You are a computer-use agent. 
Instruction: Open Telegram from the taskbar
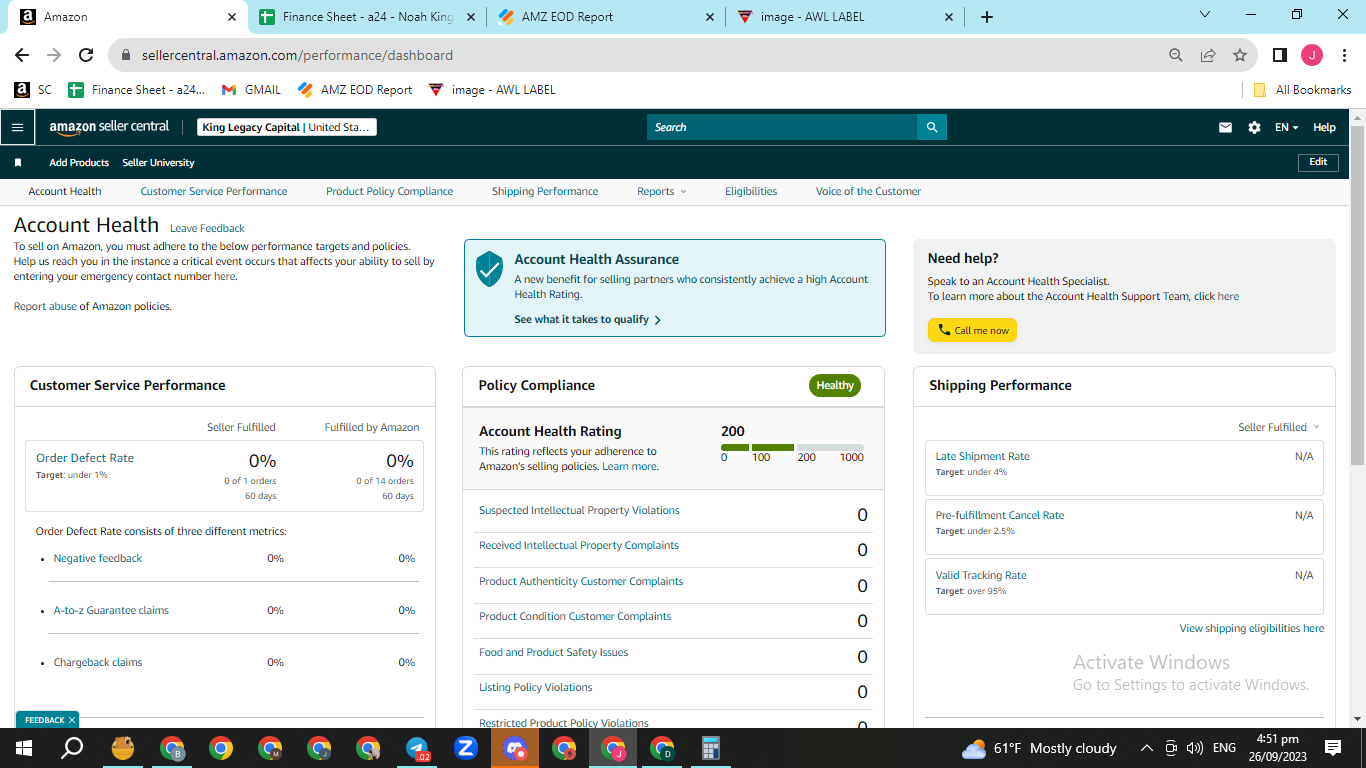click(417, 748)
